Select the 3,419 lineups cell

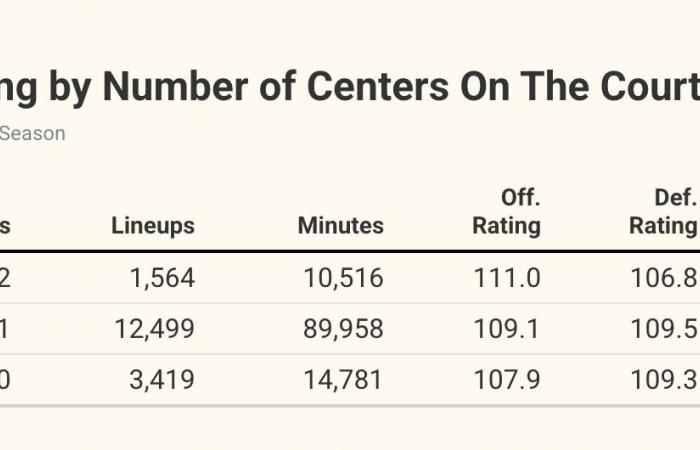[x=162, y=380]
